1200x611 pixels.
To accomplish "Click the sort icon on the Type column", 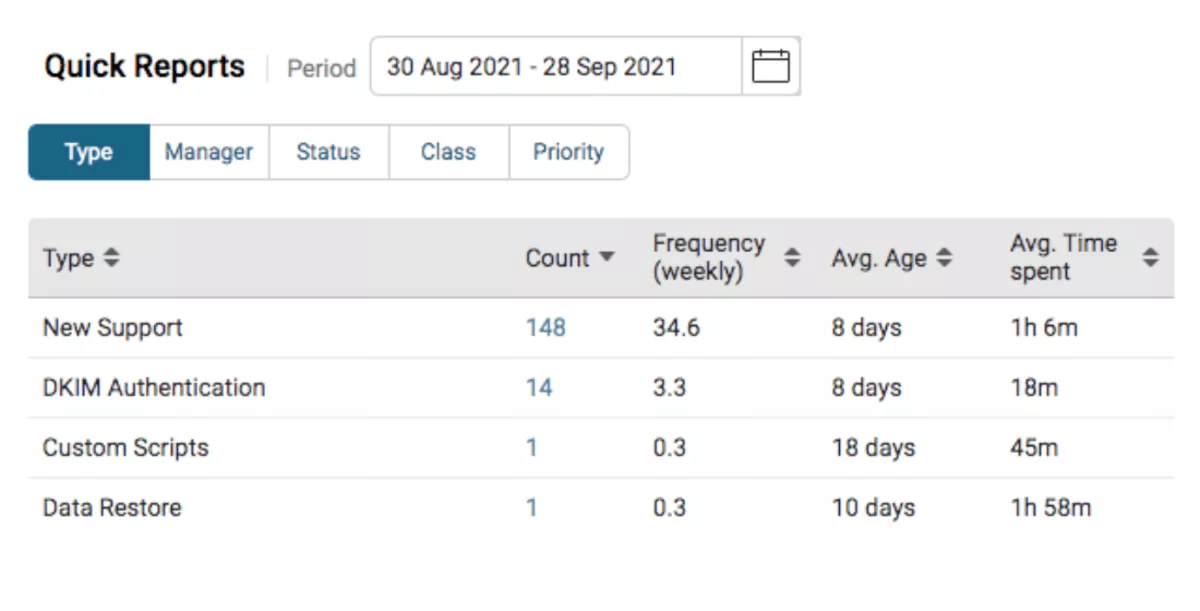I will click(x=110, y=258).
